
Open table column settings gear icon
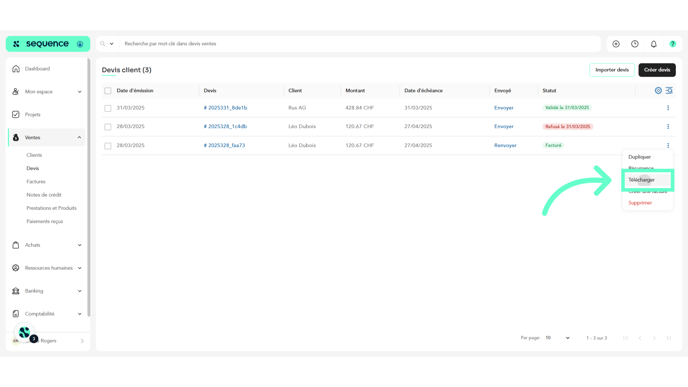658,90
